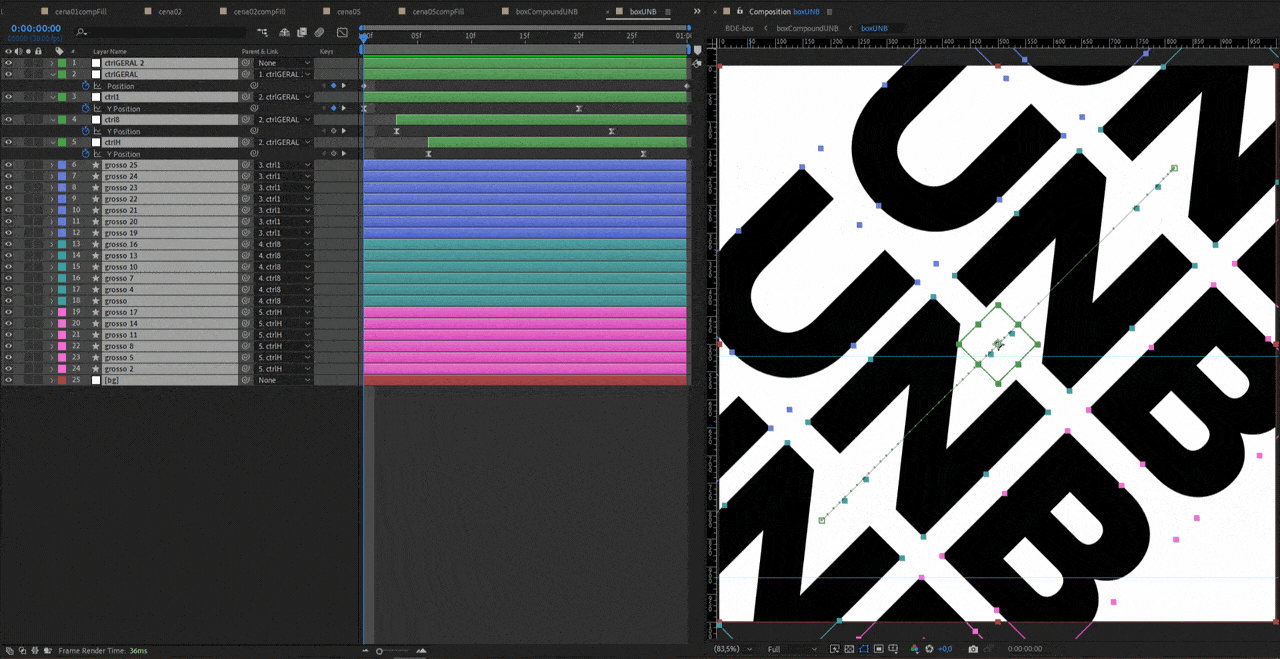Screen dimensions: 1280x659
Task: Toggle the Shy layers hide icon
Action: pos(284,32)
